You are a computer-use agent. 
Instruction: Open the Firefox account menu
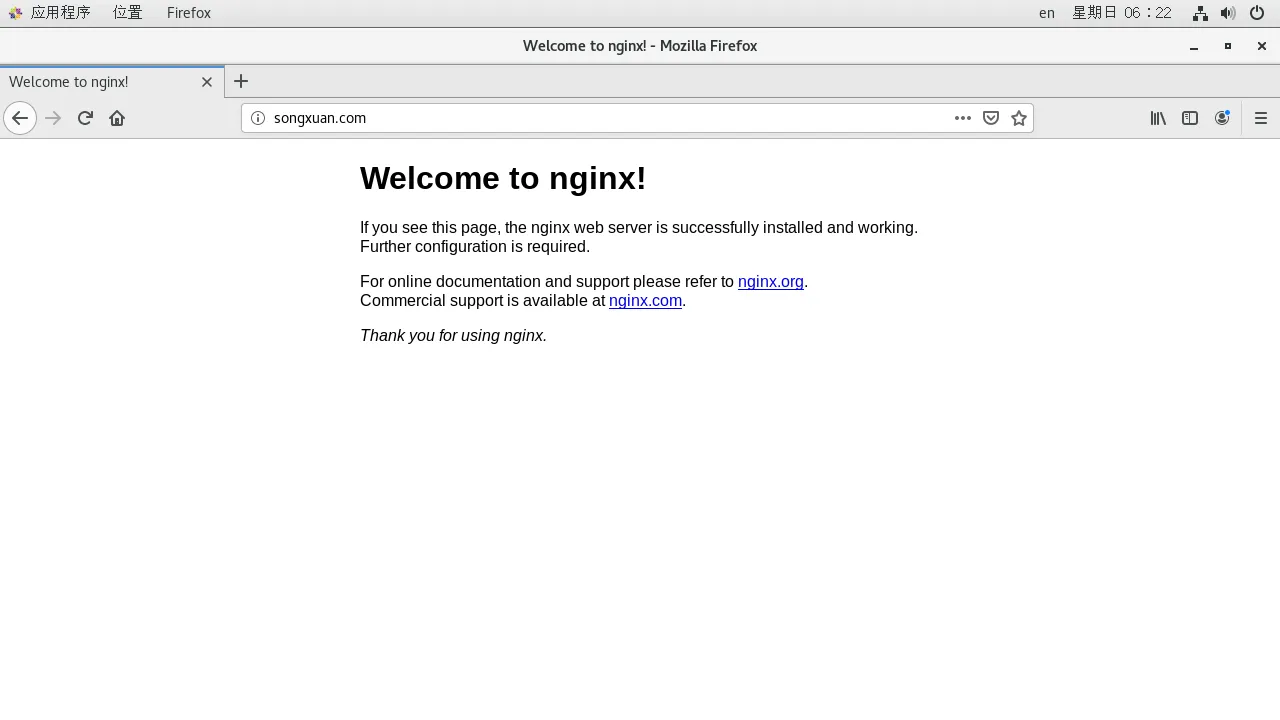coord(1222,118)
